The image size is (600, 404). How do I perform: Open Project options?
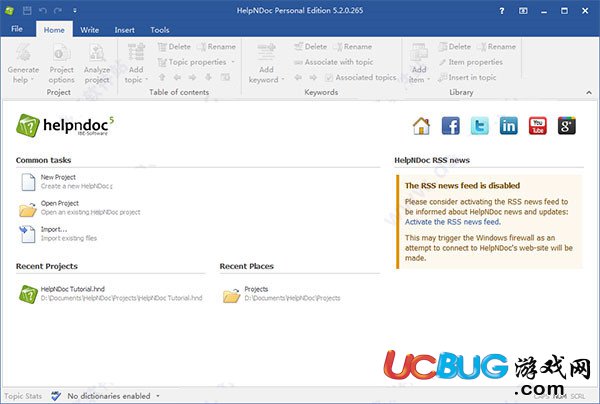(62, 63)
